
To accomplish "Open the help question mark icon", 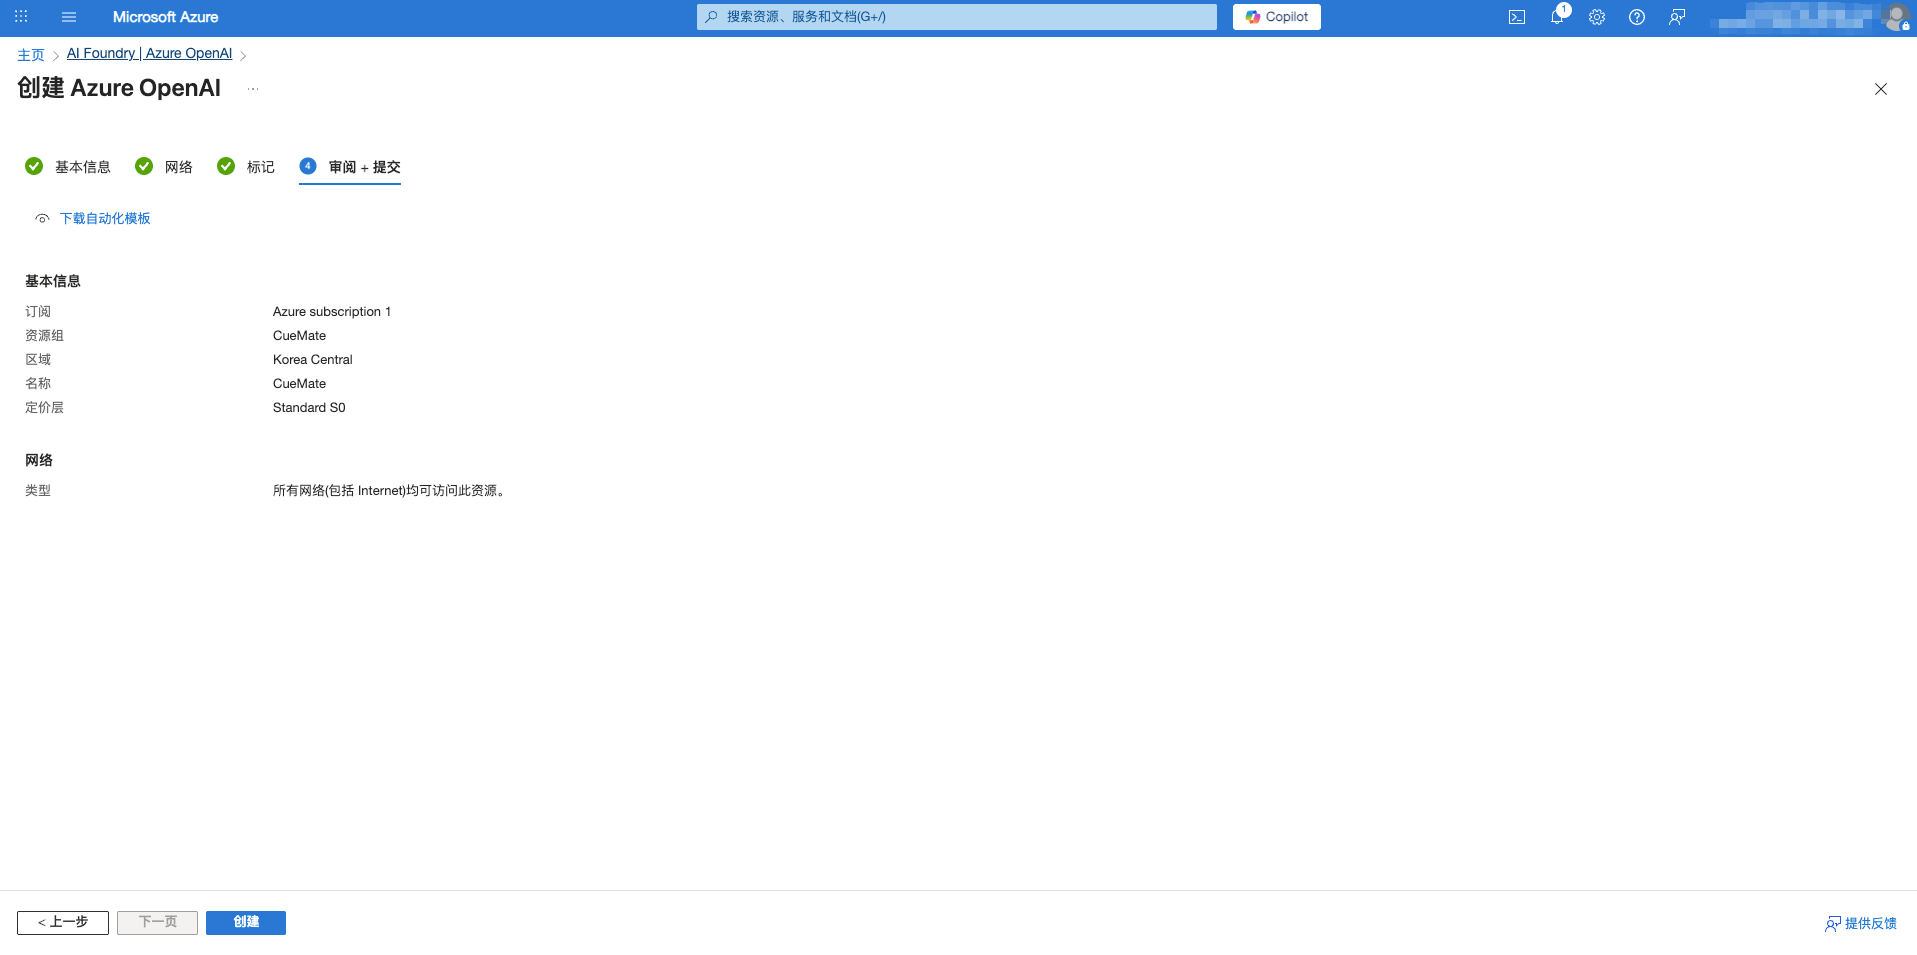I will click(x=1637, y=17).
